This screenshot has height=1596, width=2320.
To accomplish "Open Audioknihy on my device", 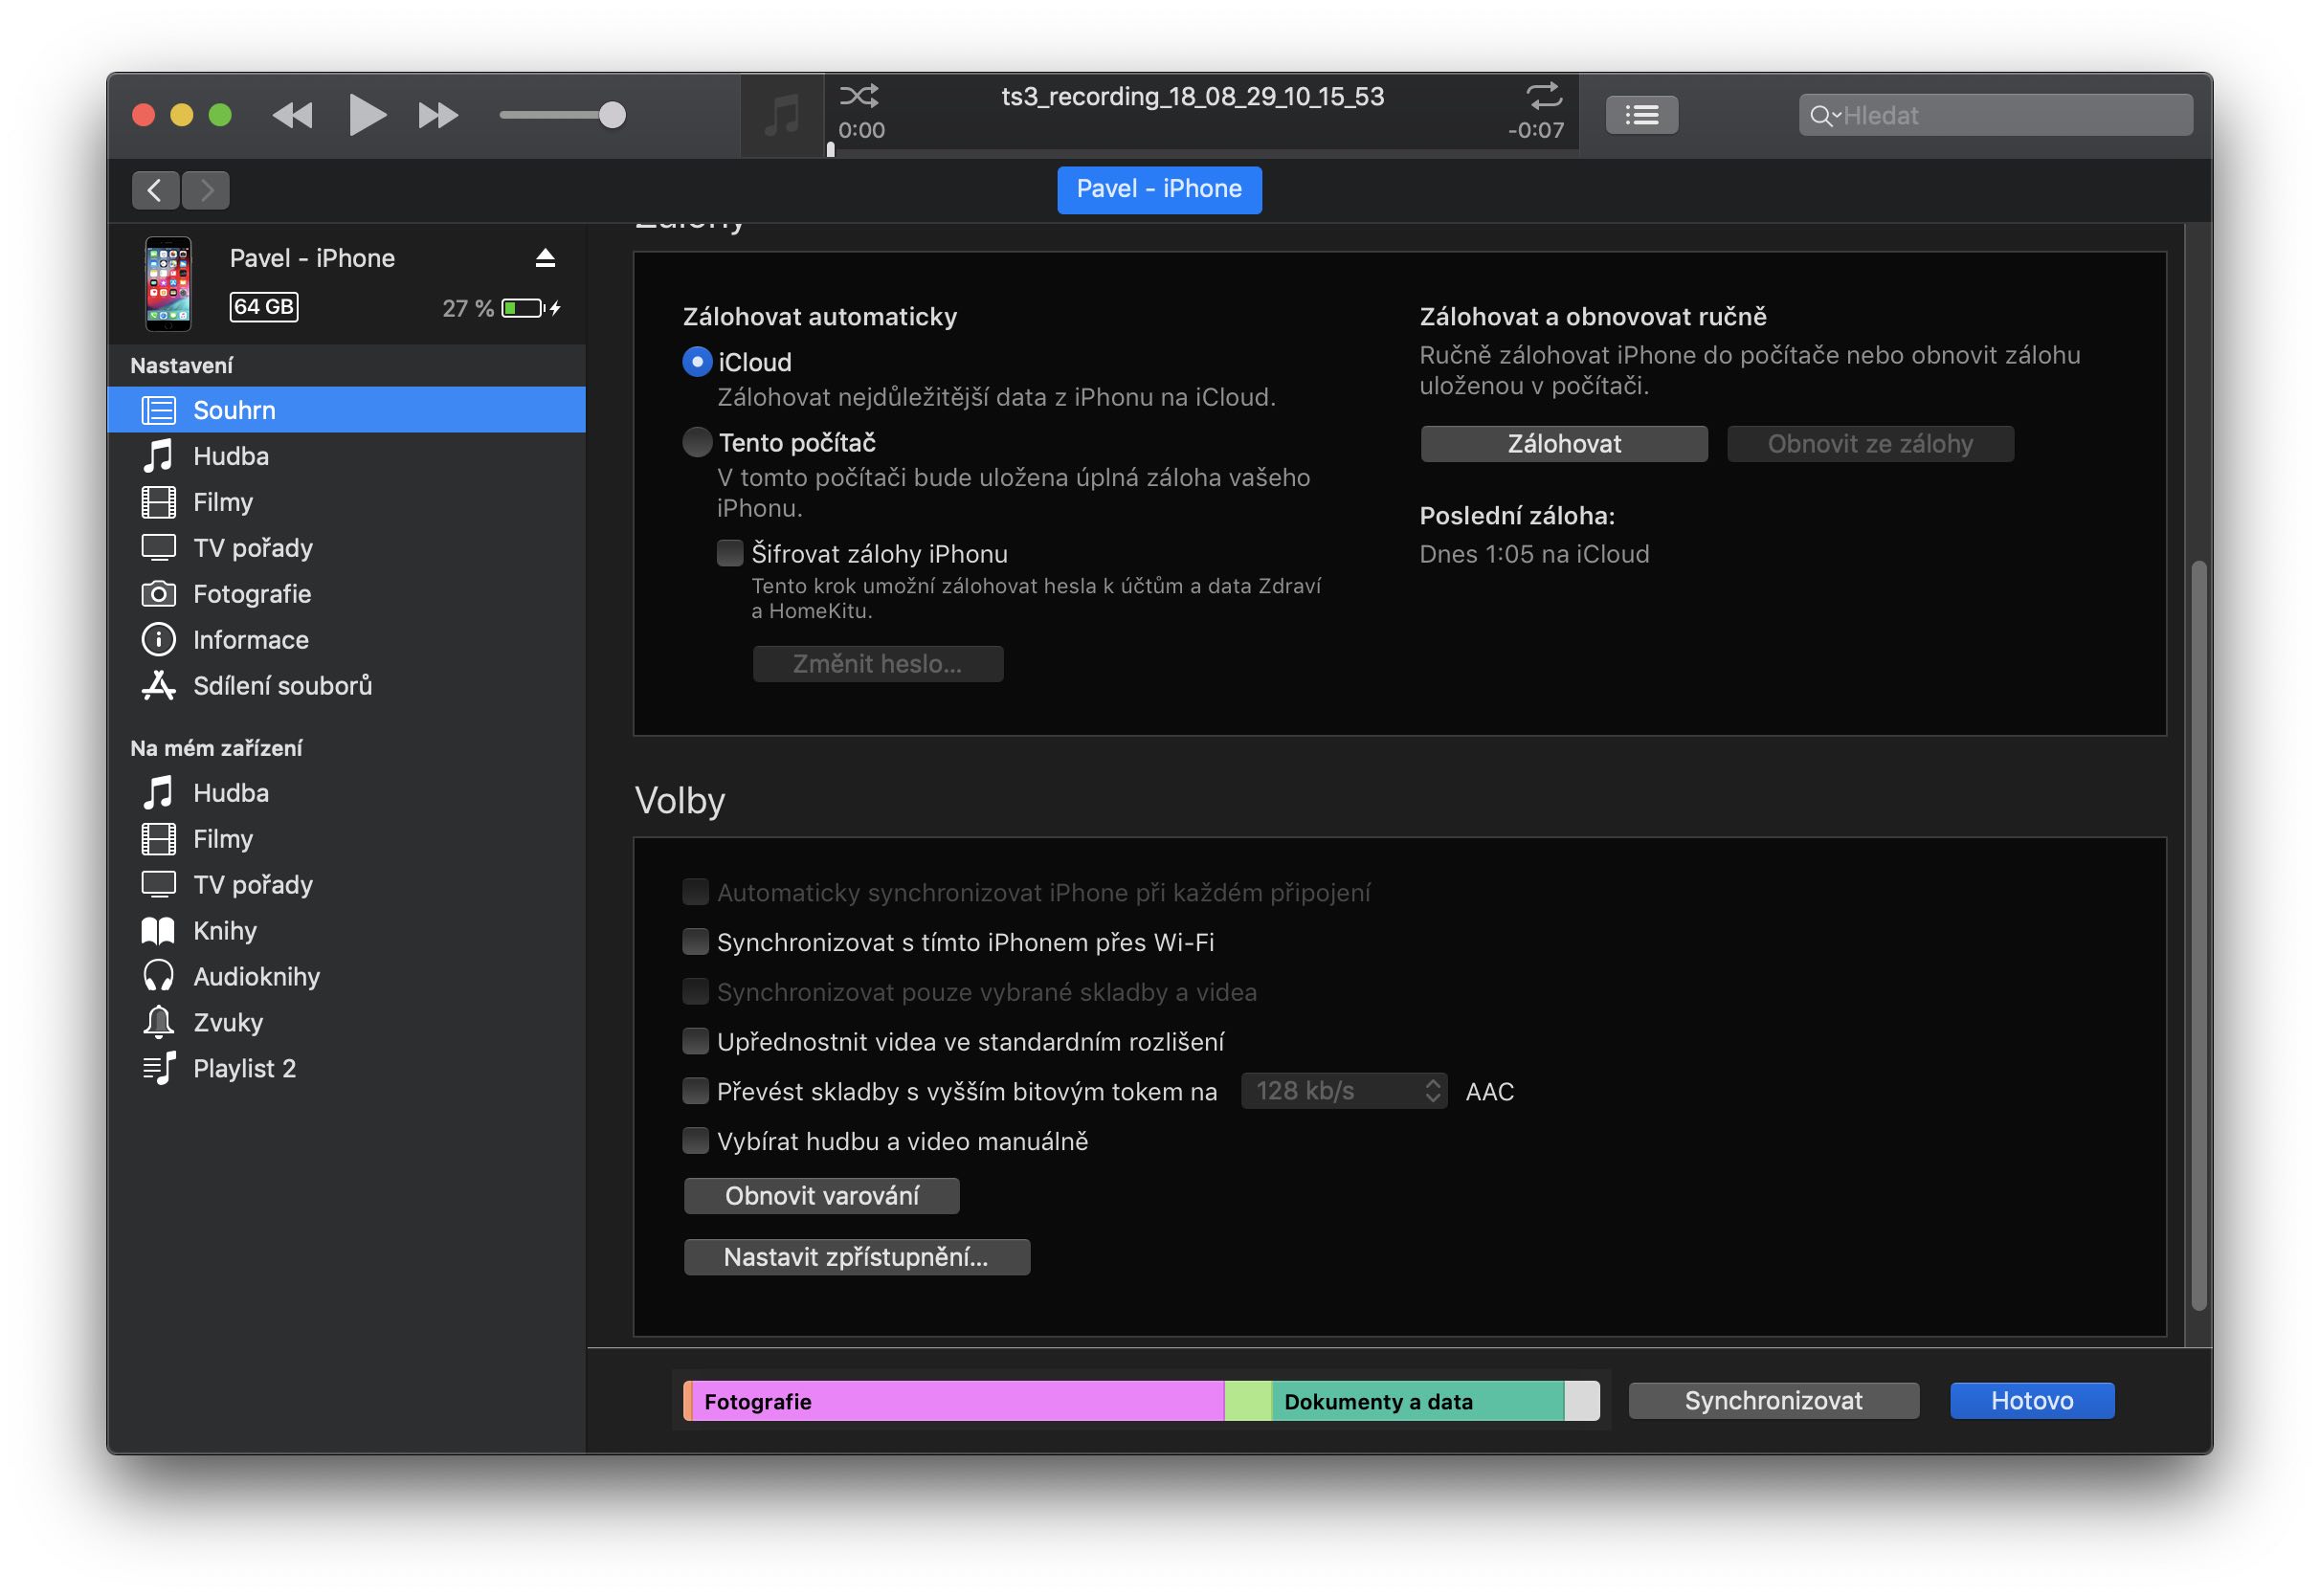I will pos(346,977).
